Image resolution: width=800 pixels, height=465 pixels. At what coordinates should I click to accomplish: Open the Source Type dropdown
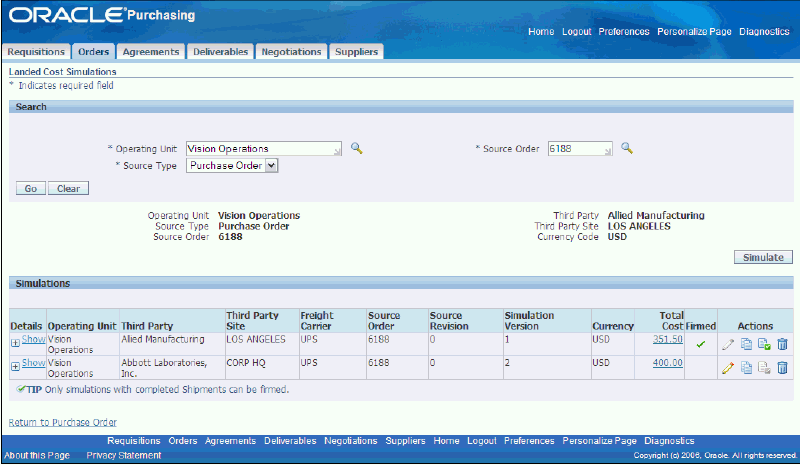(232, 165)
